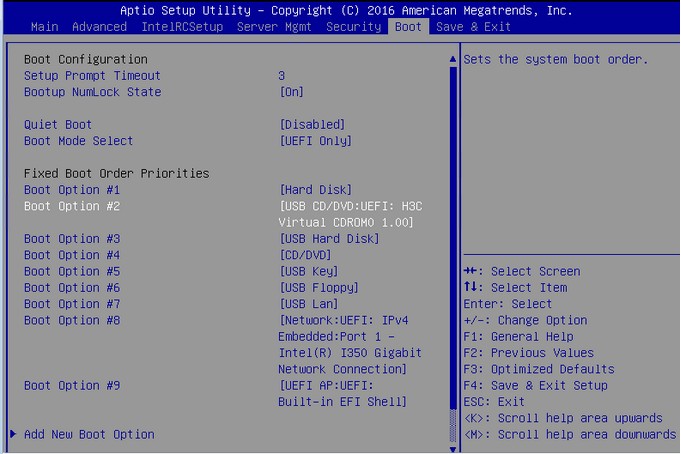This screenshot has width=681, height=454.
Task: Click the Select Screen arrows hint
Action: point(522,272)
